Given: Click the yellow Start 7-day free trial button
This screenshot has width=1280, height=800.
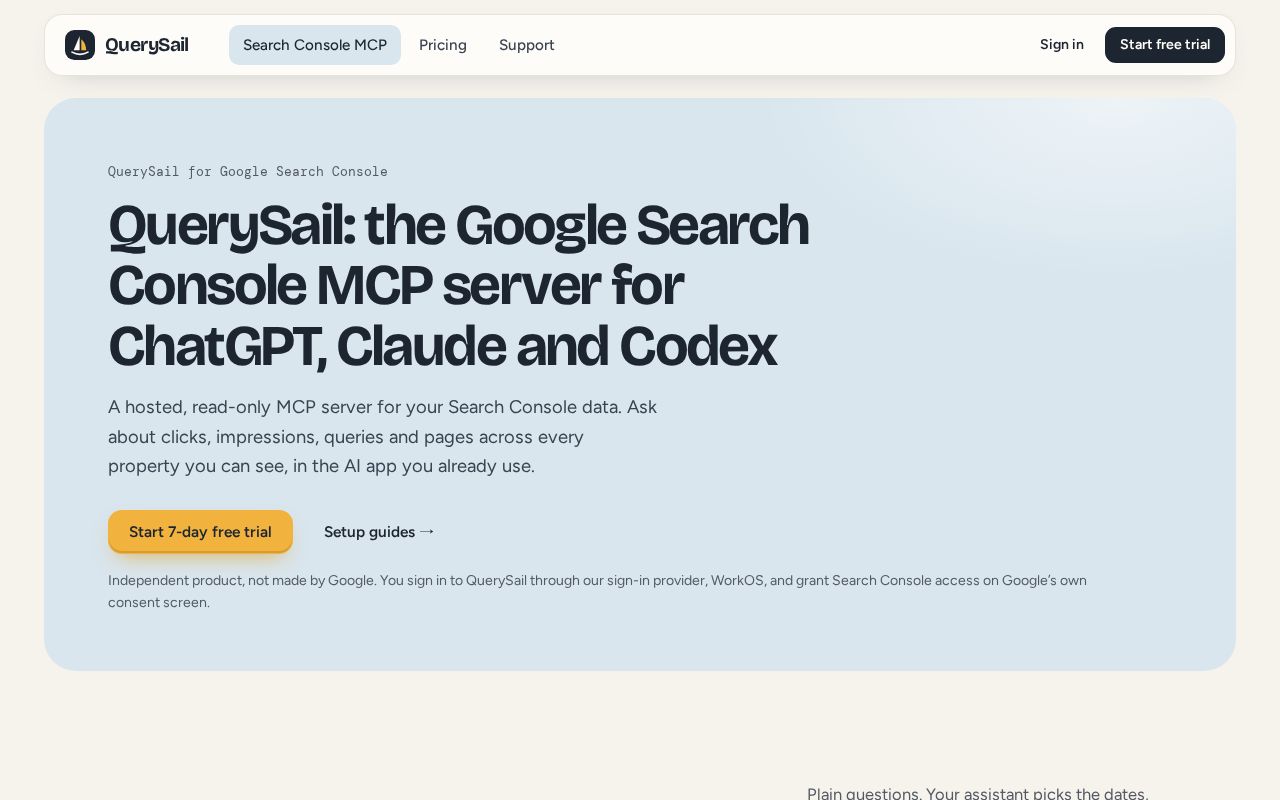Looking at the screenshot, I should point(200,532).
